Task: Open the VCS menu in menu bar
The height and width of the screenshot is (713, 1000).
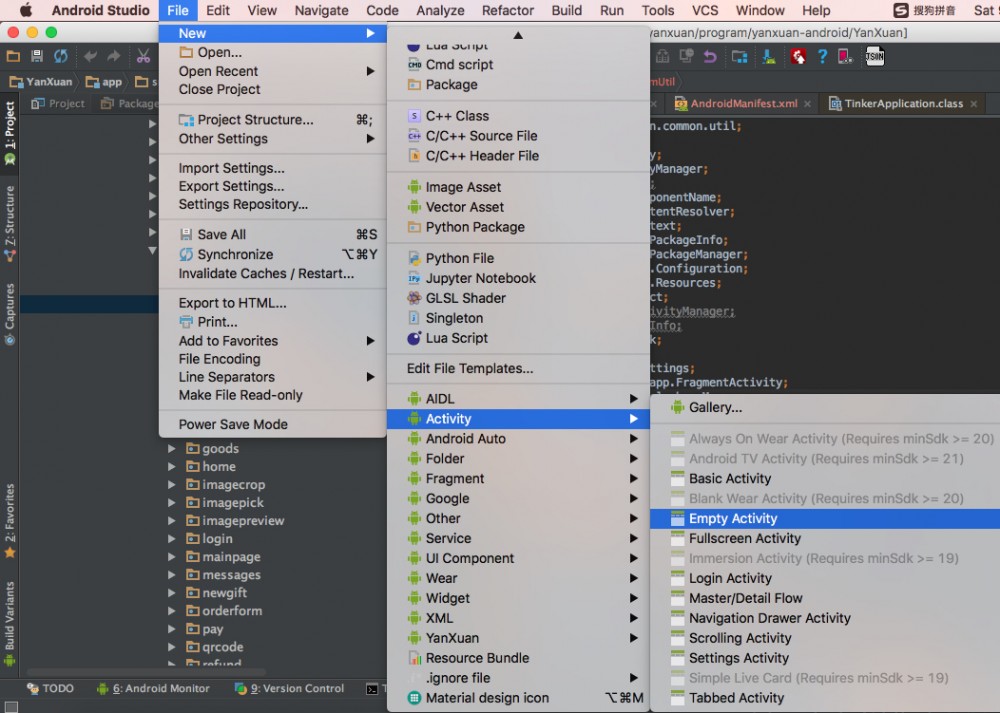Action: pos(705,10)
